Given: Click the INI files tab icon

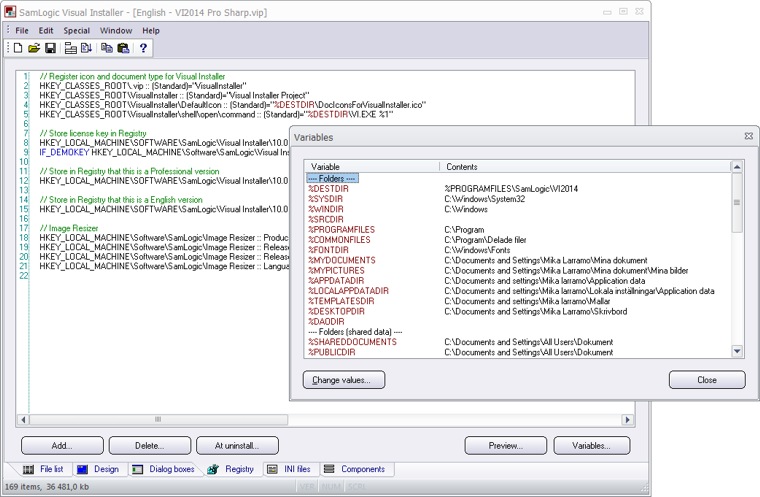Looking at the screenshot, I should click(272, 469).
